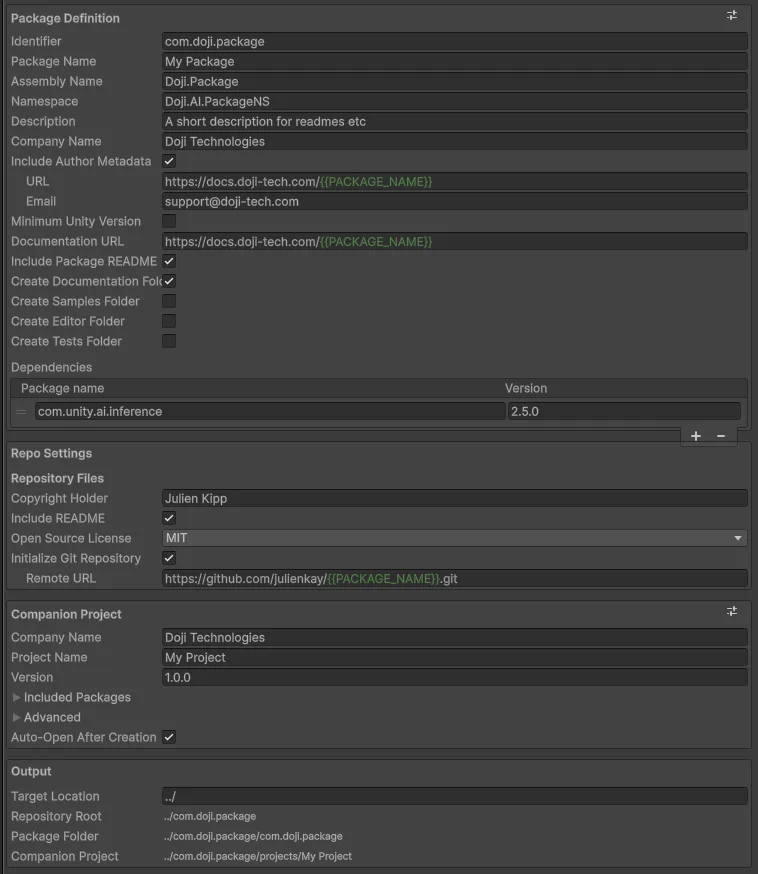Edit Companion Project Version field

click(455, 677)
